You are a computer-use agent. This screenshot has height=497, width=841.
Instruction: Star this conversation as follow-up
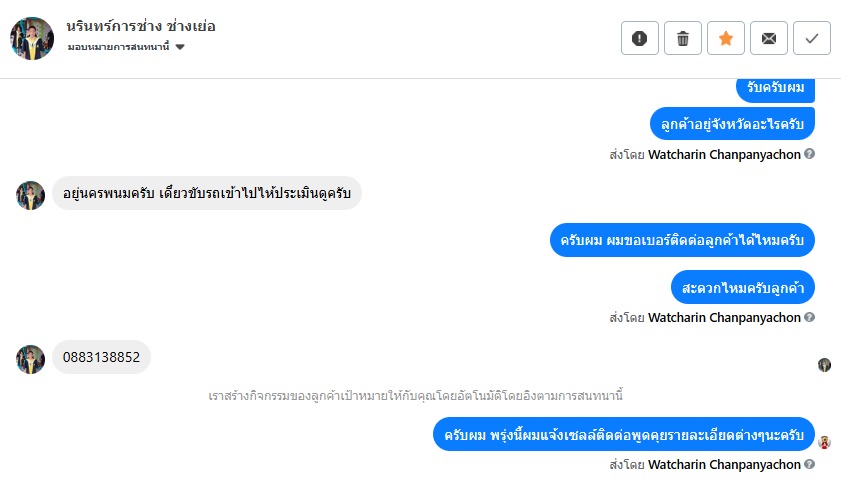pyautogui.click(x=726, y=38)
